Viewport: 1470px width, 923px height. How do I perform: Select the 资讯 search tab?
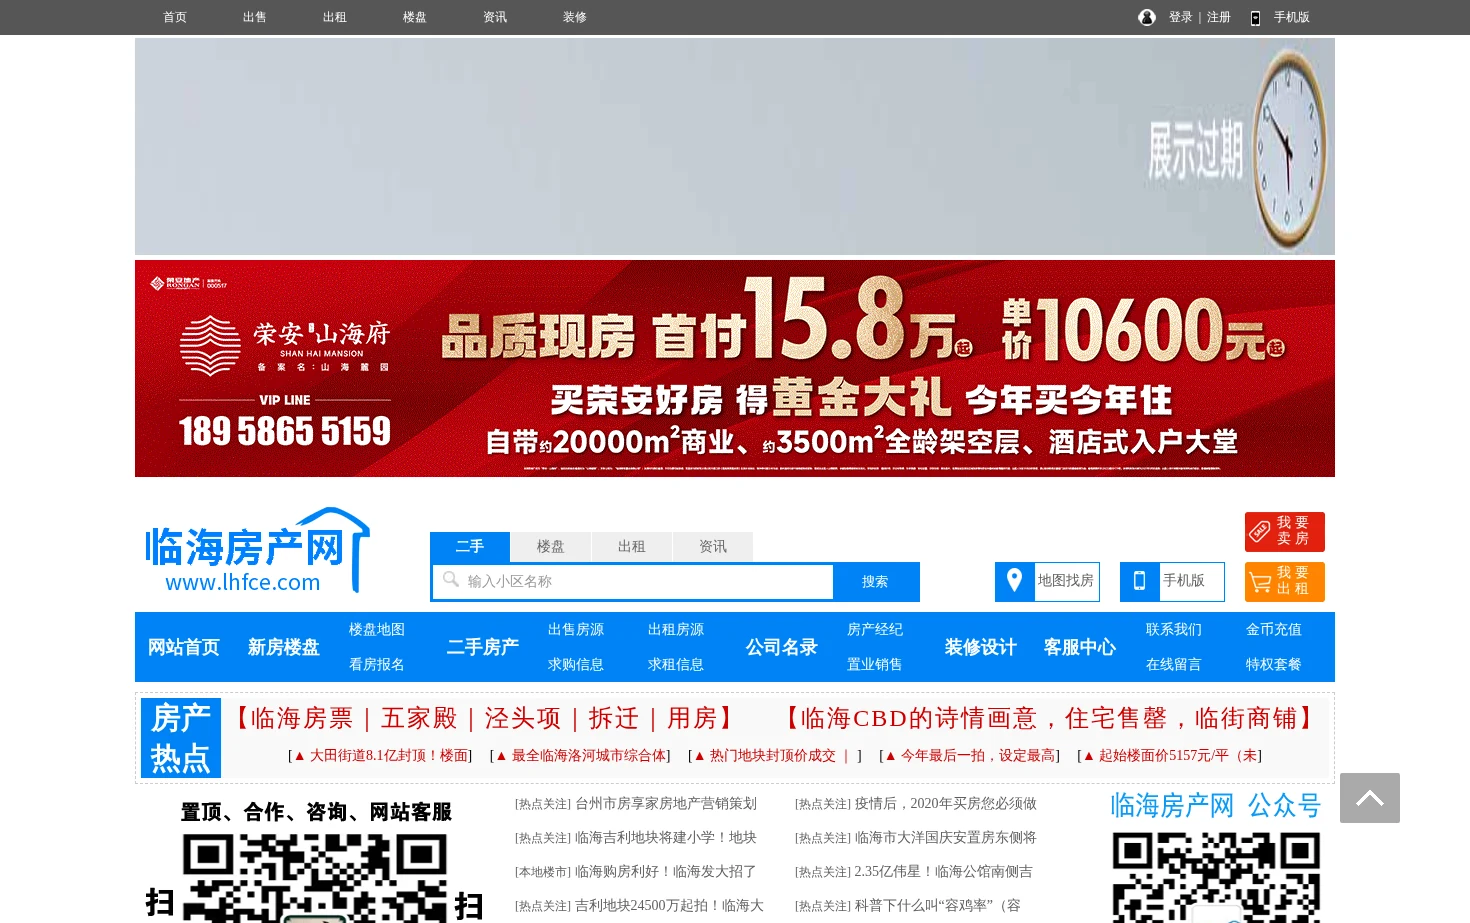tap(713, 546)
